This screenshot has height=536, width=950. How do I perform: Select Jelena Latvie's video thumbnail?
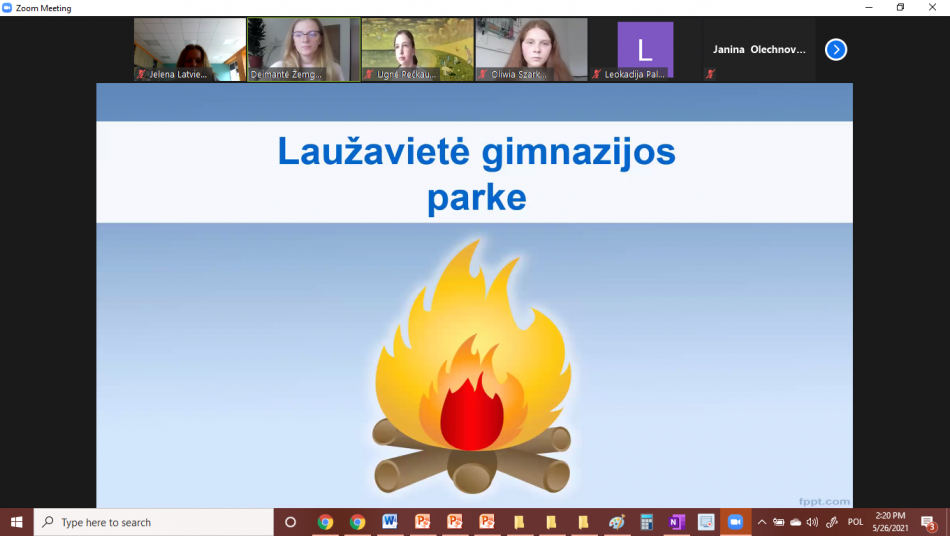[190, 49]
